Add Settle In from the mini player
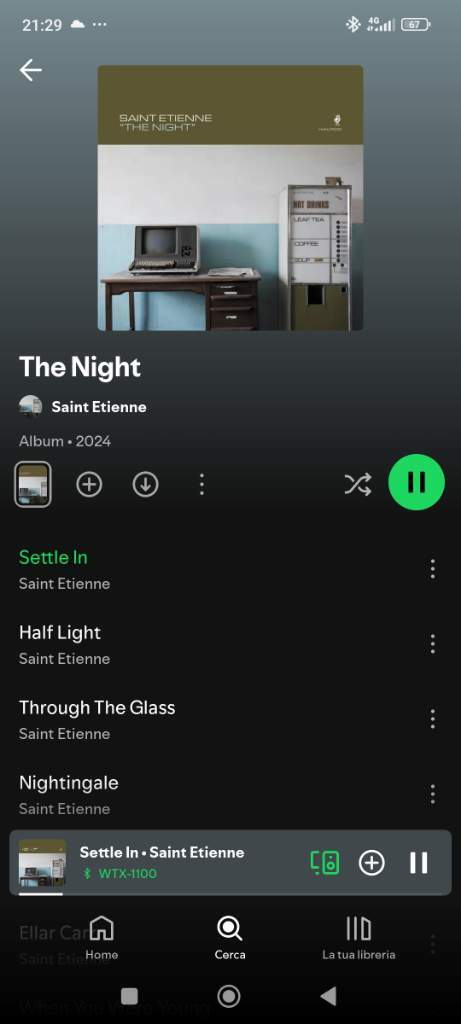 tap(372, 863)
